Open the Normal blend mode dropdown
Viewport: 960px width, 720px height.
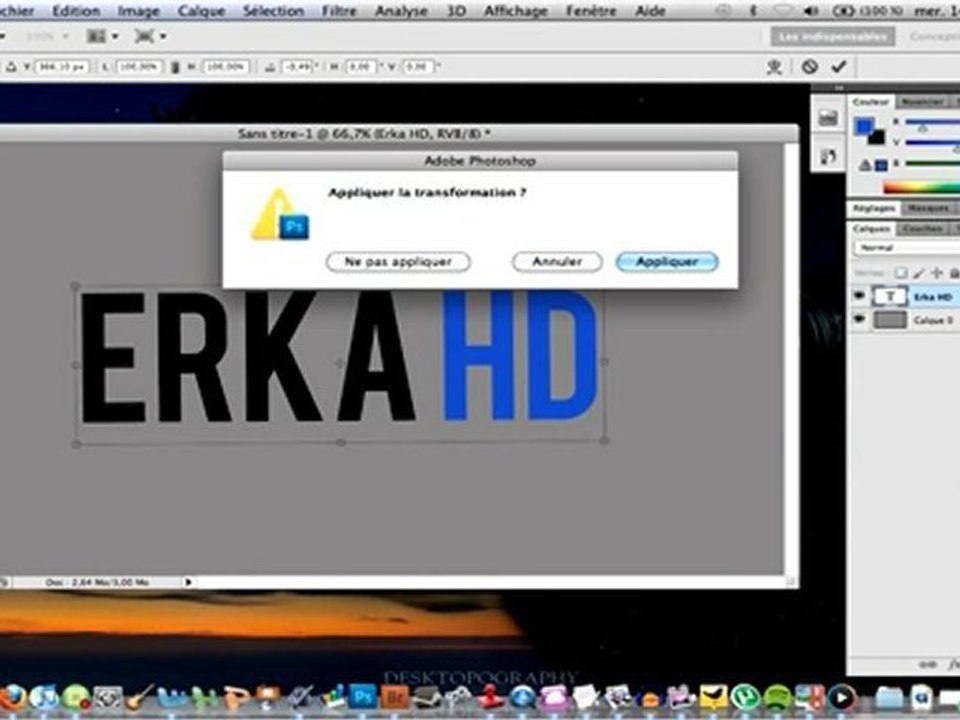(906, 247)
